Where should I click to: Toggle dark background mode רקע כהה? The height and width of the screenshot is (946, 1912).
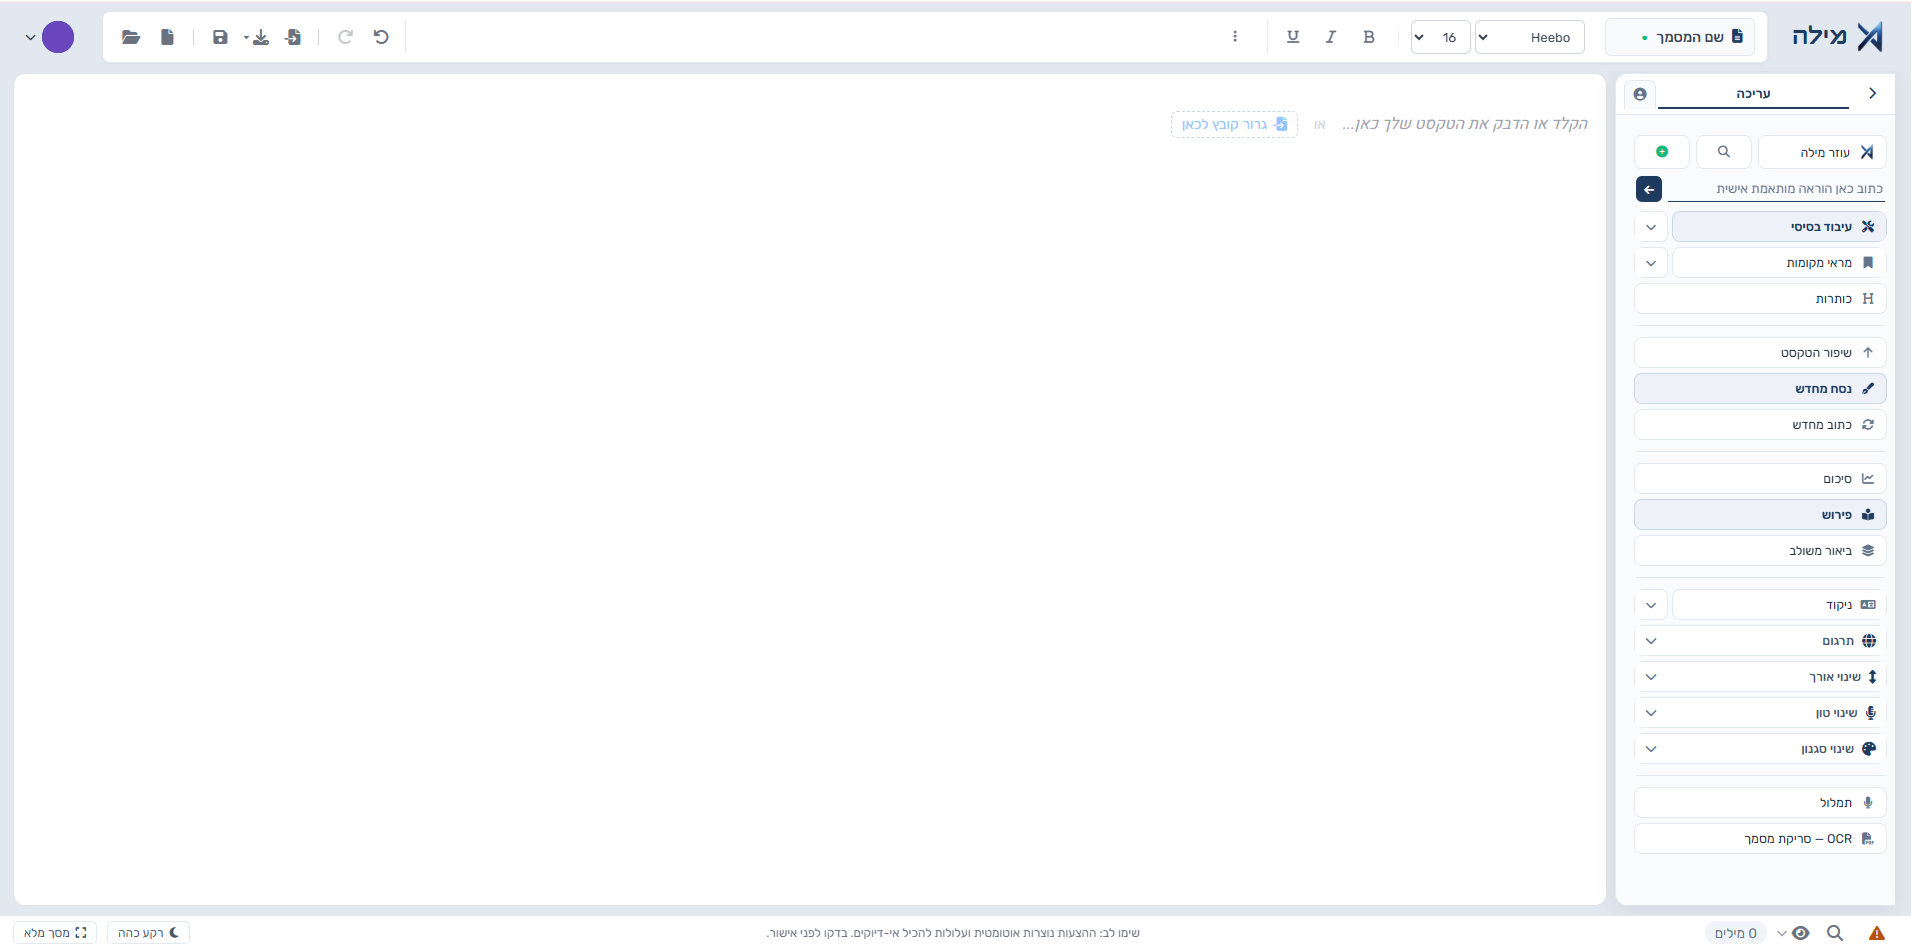(148, 933)
